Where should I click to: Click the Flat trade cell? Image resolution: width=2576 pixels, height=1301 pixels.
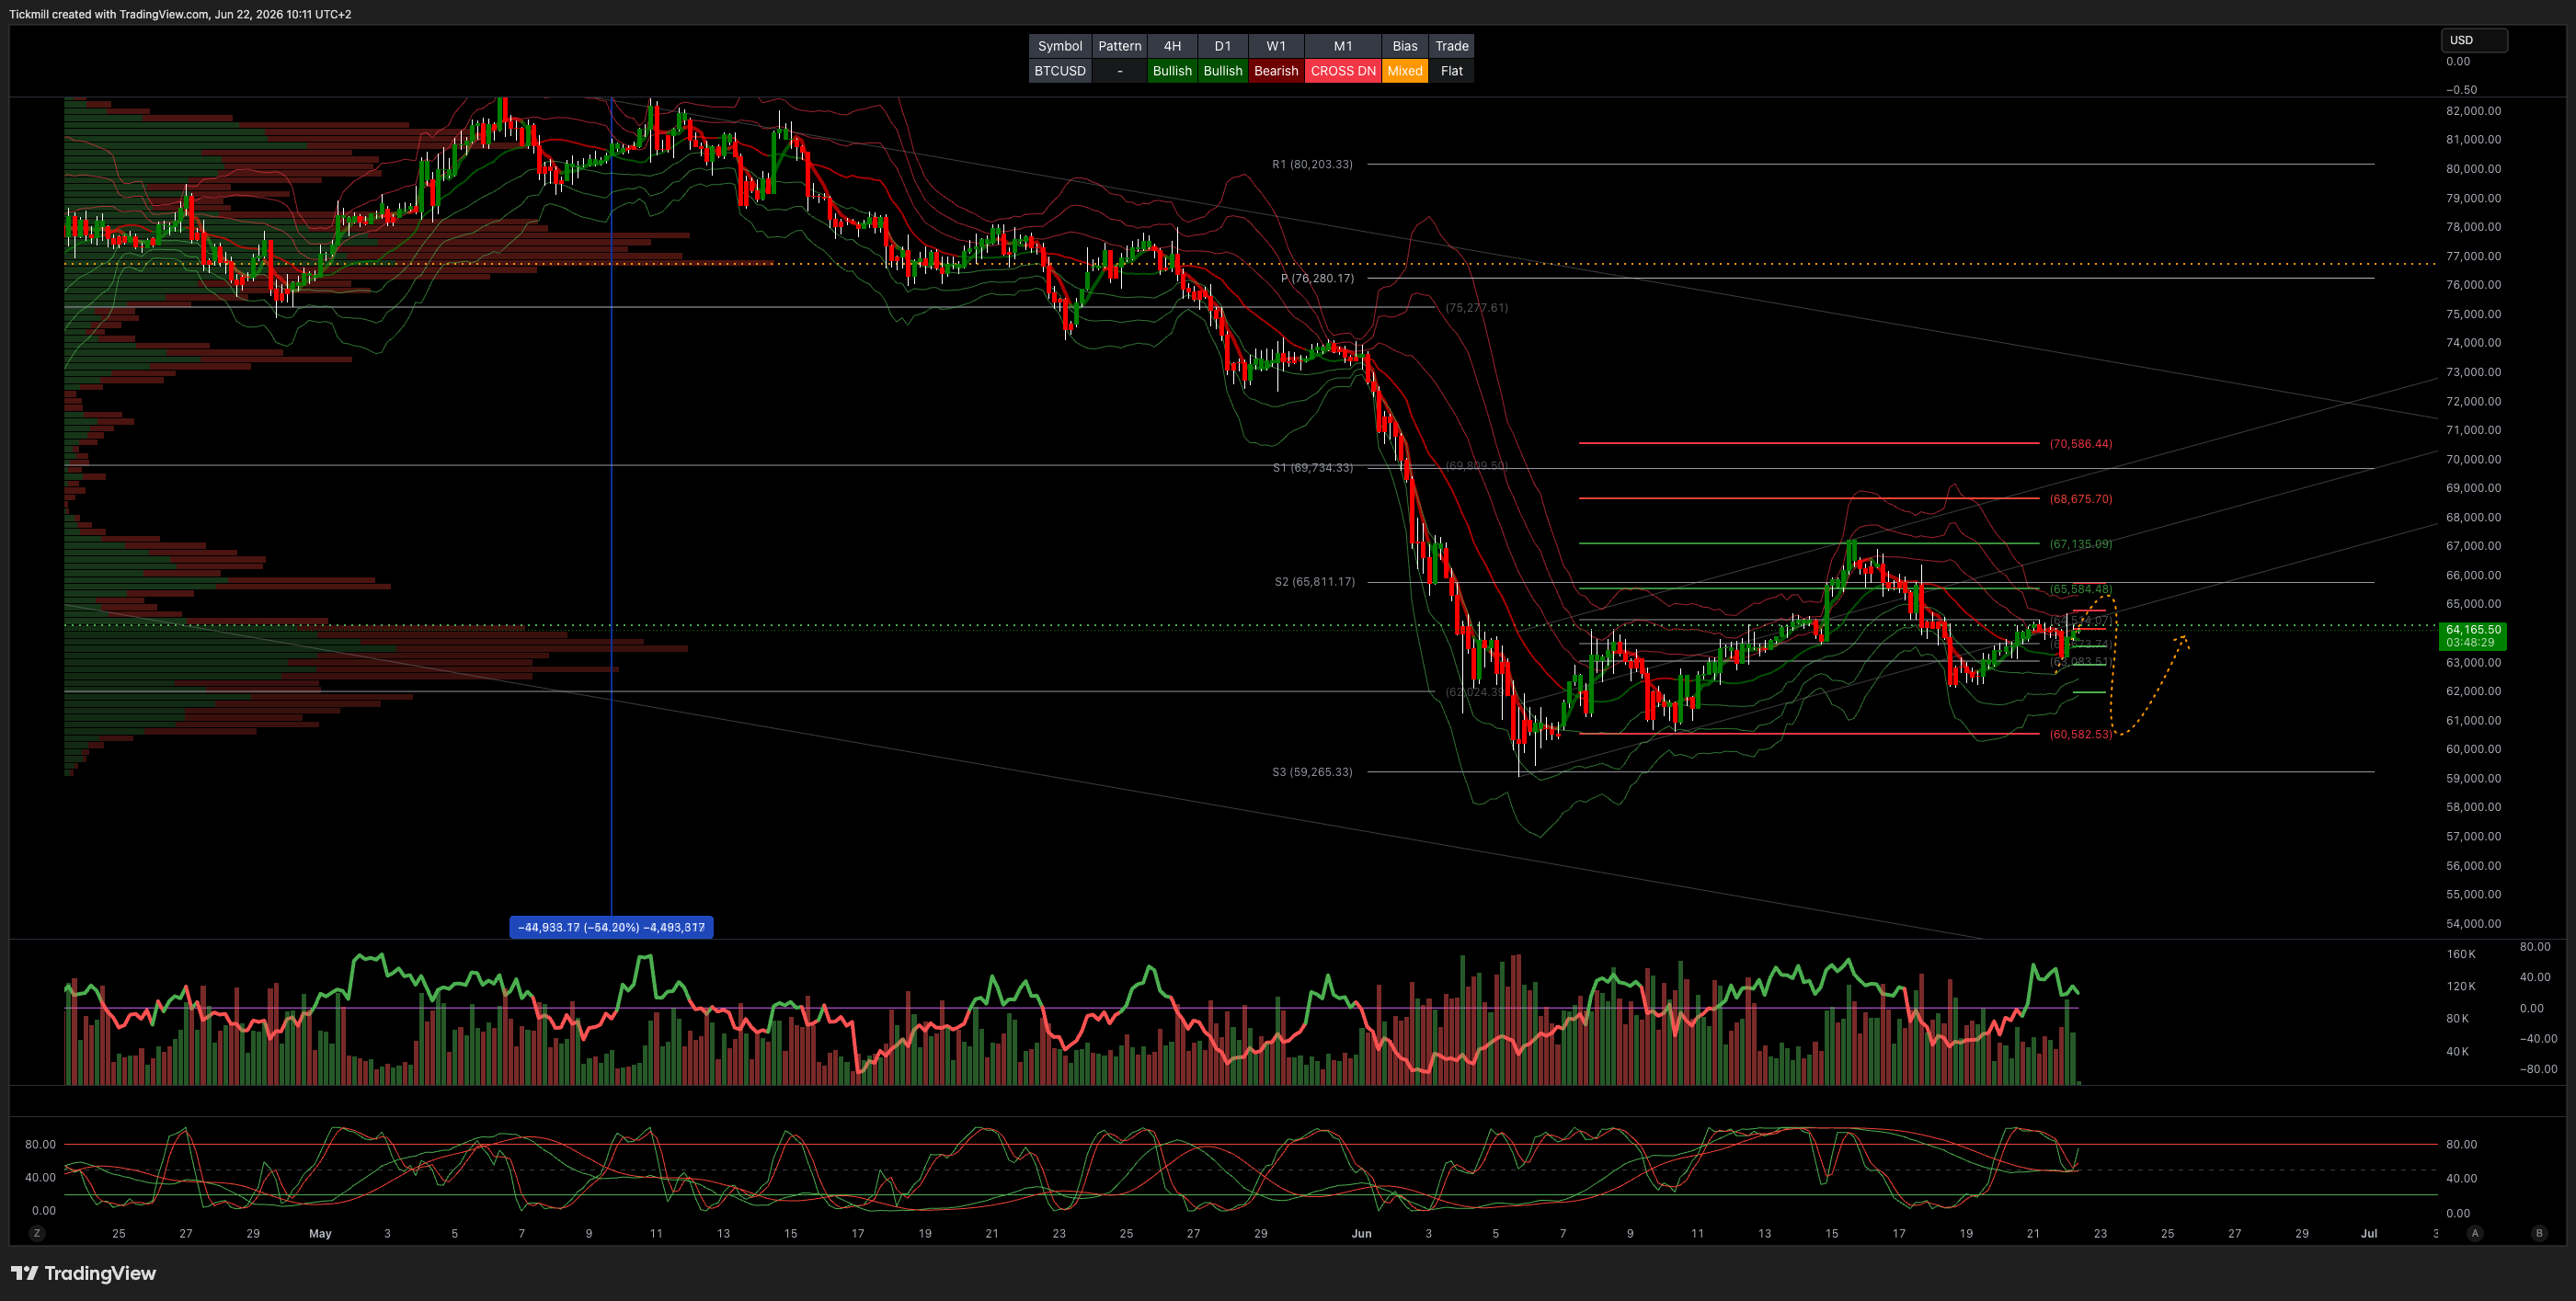[1451, 71]
